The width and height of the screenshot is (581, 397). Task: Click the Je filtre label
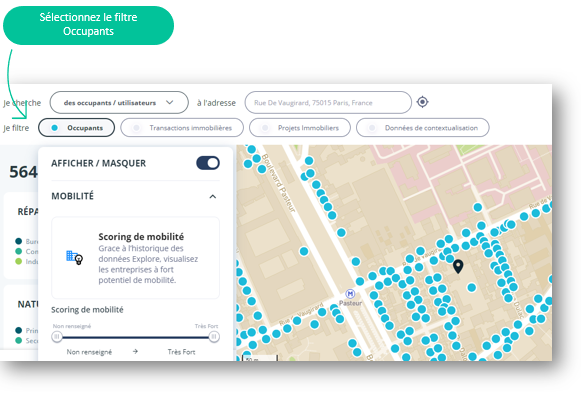16,128
